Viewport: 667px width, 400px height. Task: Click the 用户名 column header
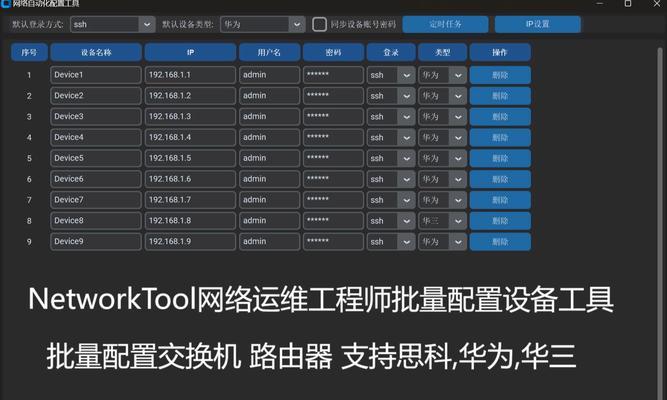pyautogui.click(x=269, y=52)
